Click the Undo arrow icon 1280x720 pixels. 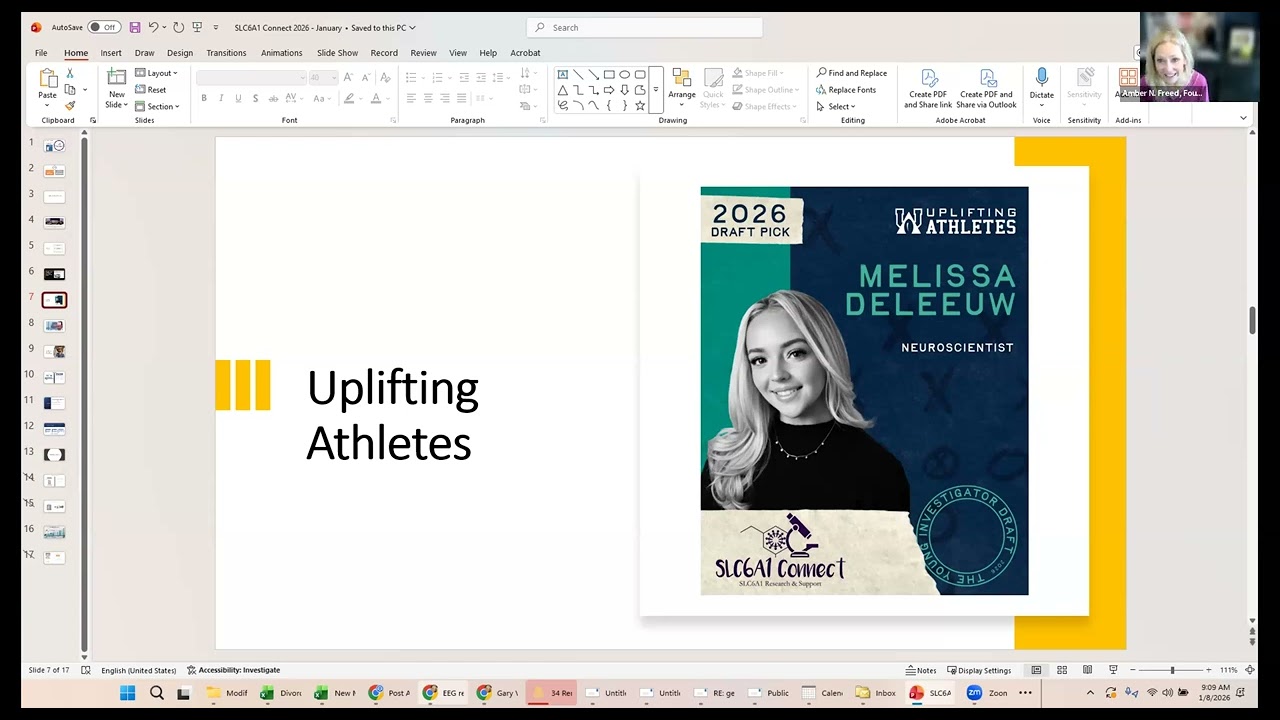153,27
